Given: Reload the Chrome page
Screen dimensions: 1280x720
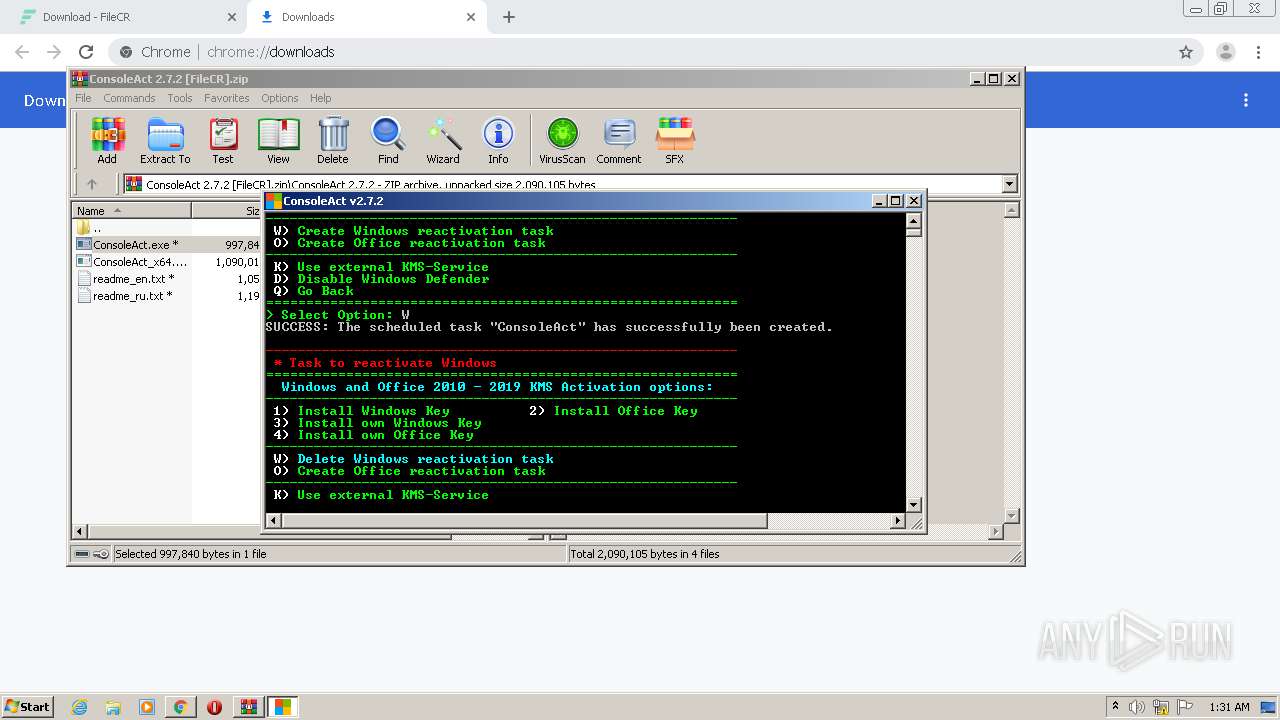Looking at the screenshot, I should [x=86, y=52].
